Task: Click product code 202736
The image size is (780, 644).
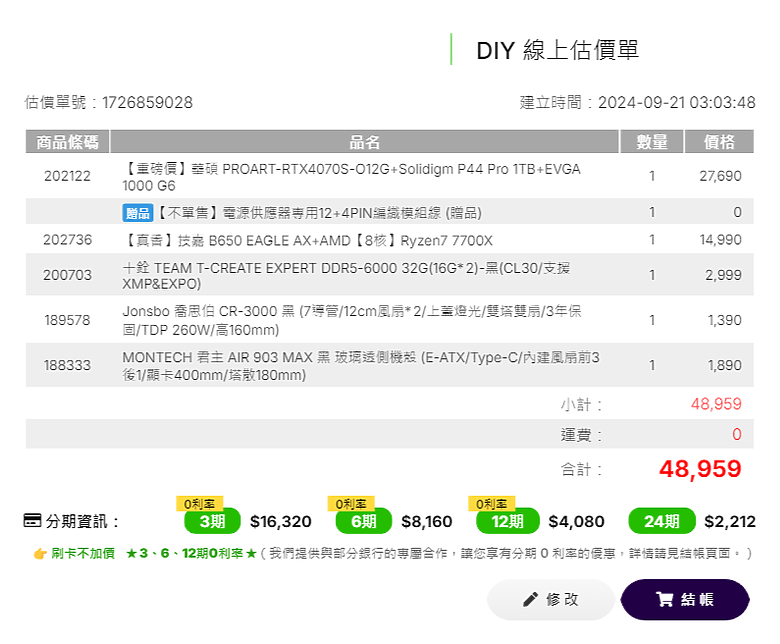Action: pos(67,240)
